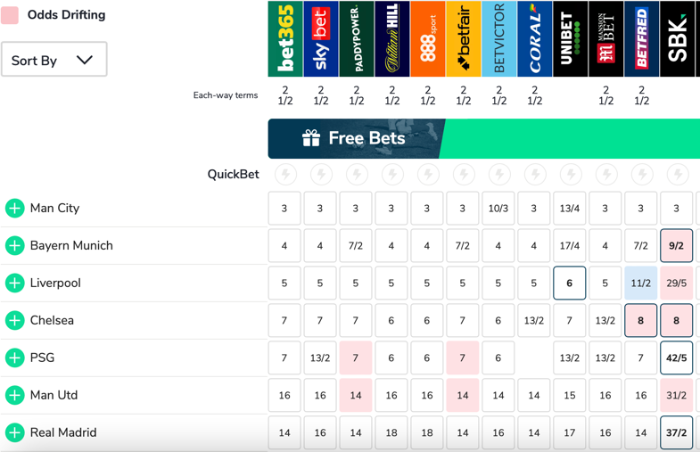Image resolution: width=700 pixels, height=452 pixels.
Task: Click the Sky Bet bookmaker logo
Action: tap(320, 39)
